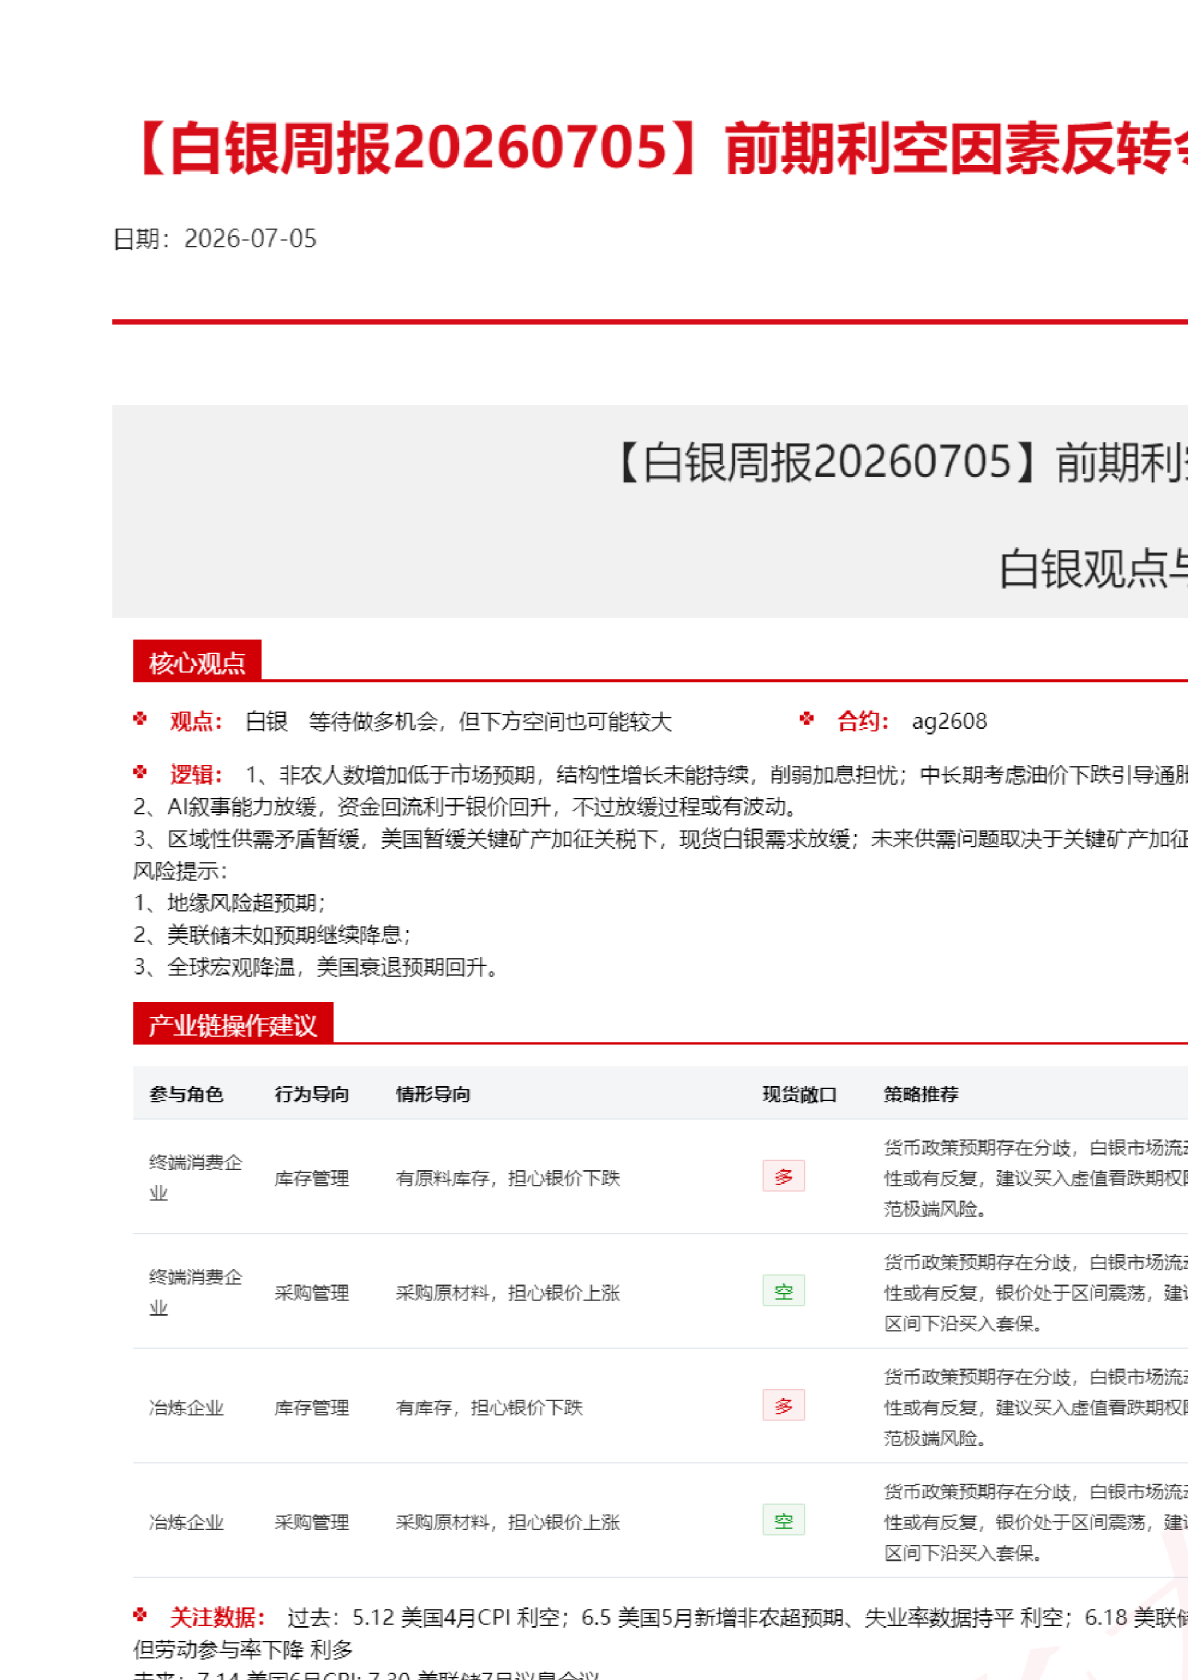Click the bullet icon beside 合约
The width and height of the screenshot is (1188, 1680).
(807, 719)
